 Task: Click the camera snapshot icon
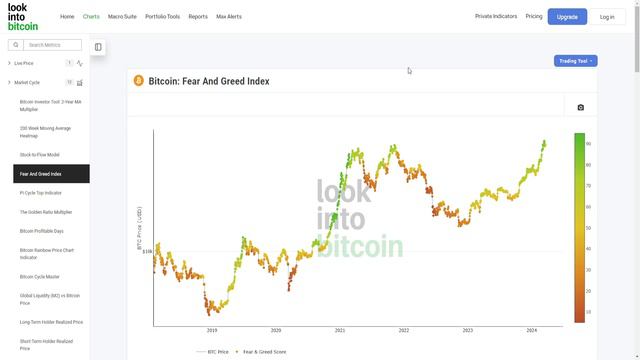coord(580,107)
